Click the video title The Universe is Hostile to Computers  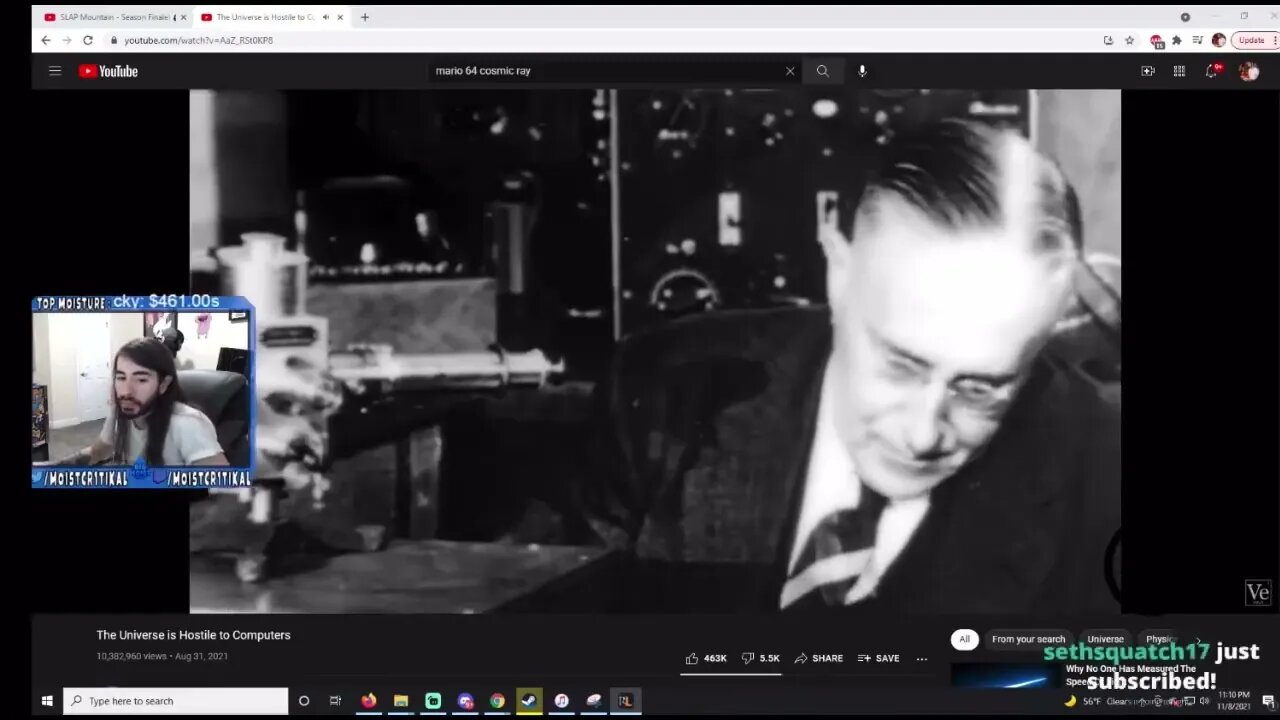[x=193, y=635]
